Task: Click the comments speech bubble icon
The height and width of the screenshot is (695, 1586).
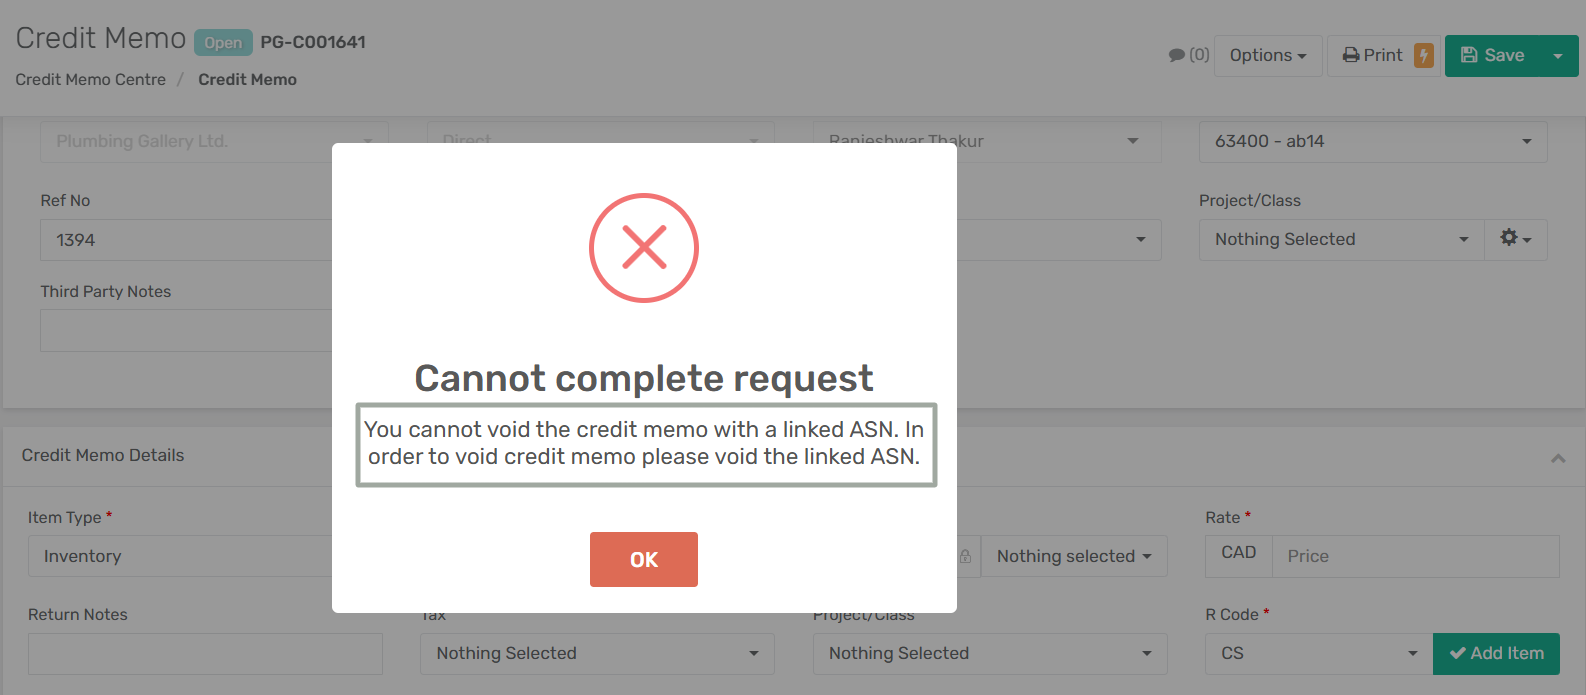Action: (x=1177, y=55)
